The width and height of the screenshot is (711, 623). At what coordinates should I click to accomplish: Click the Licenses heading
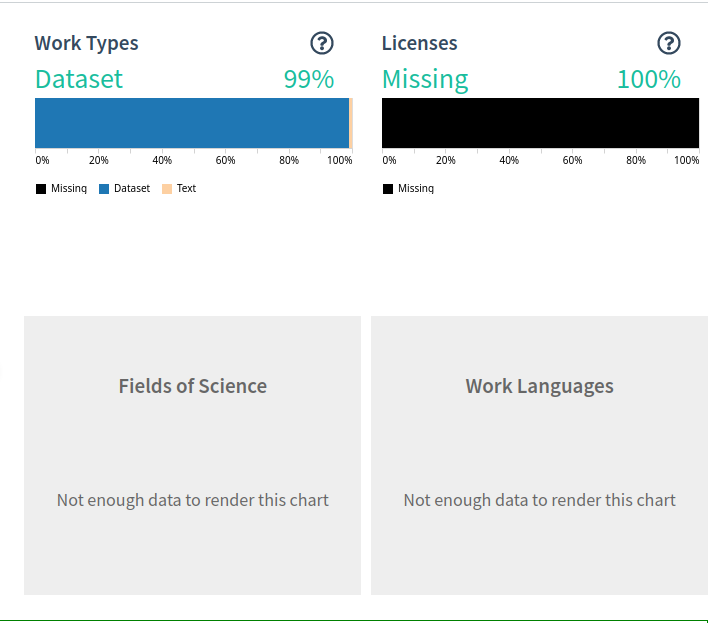point(419,43)
